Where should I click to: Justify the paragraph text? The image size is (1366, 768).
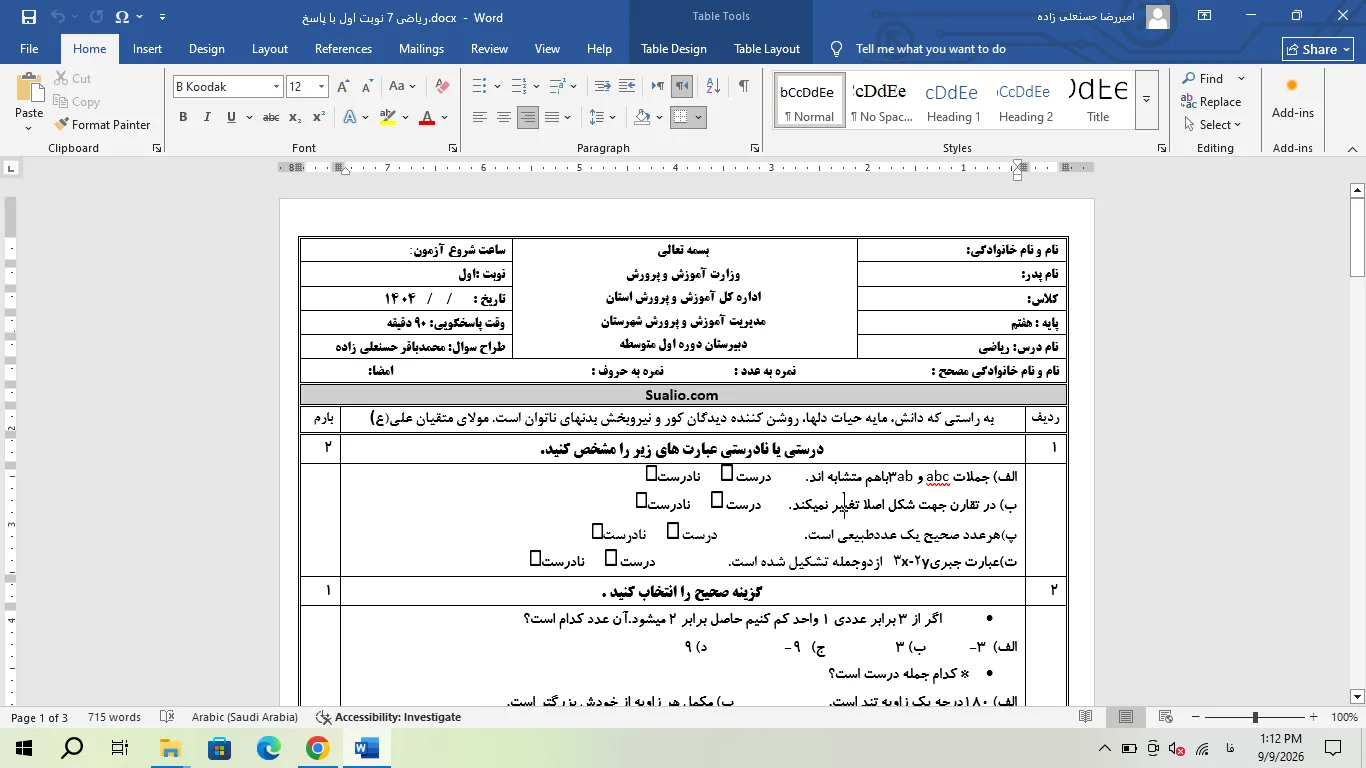552,117
